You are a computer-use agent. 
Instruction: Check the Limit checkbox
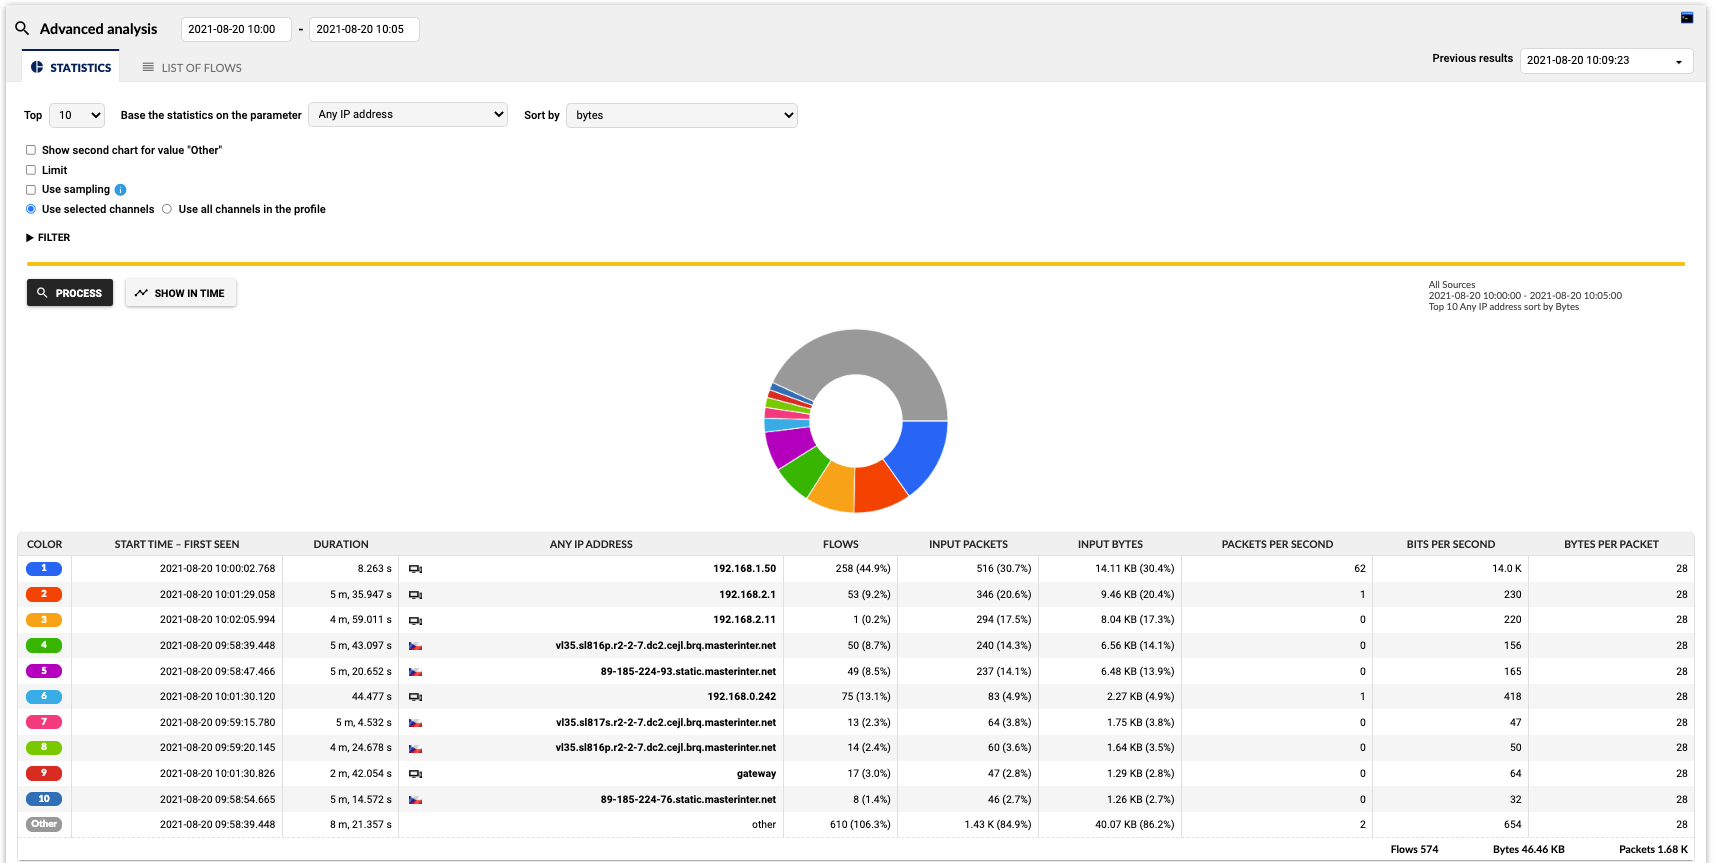pyautogui.click(x=31, y=170)
